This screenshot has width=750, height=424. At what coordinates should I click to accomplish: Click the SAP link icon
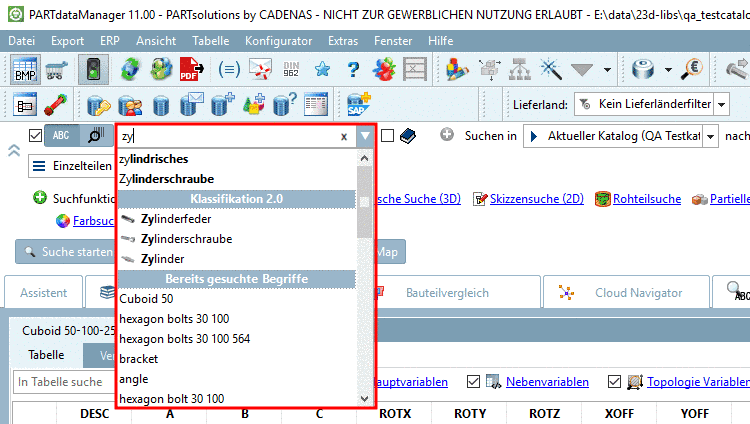(358, 104)
